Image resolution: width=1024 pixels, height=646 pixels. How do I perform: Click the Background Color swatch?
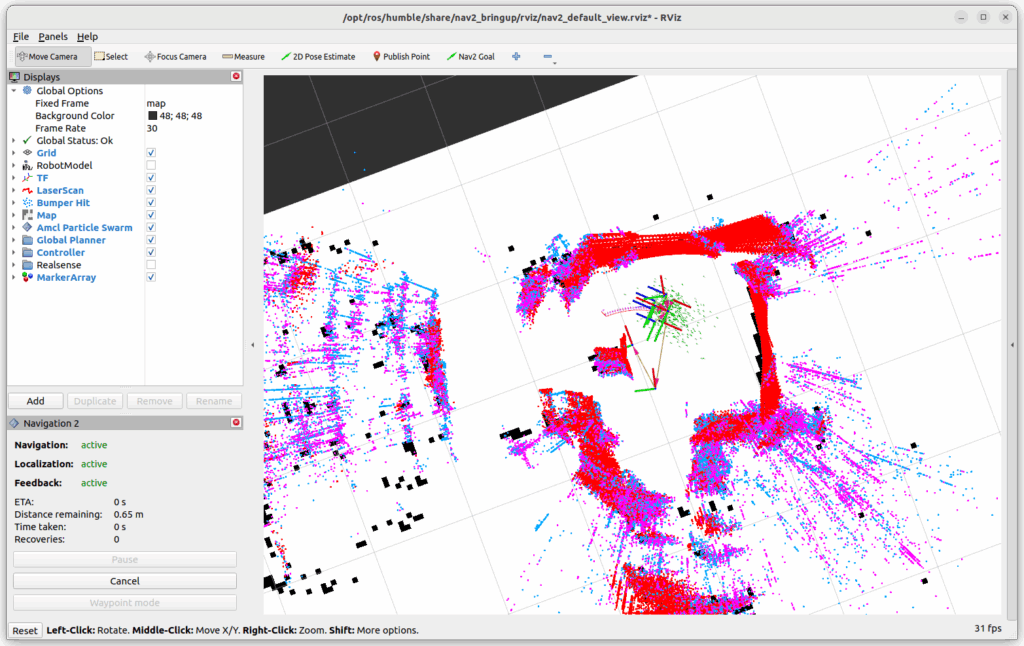[x=152, y=116]
